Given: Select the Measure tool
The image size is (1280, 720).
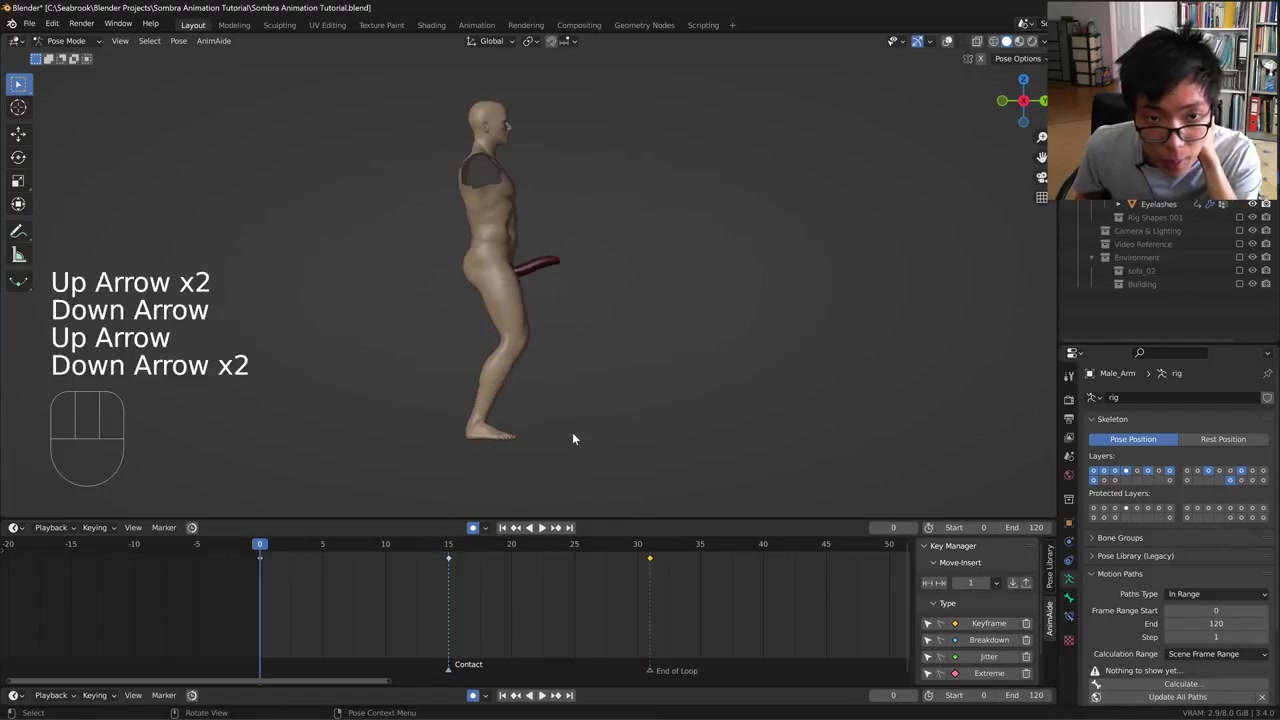Looking at the screenshot, I should click(18, 255).
